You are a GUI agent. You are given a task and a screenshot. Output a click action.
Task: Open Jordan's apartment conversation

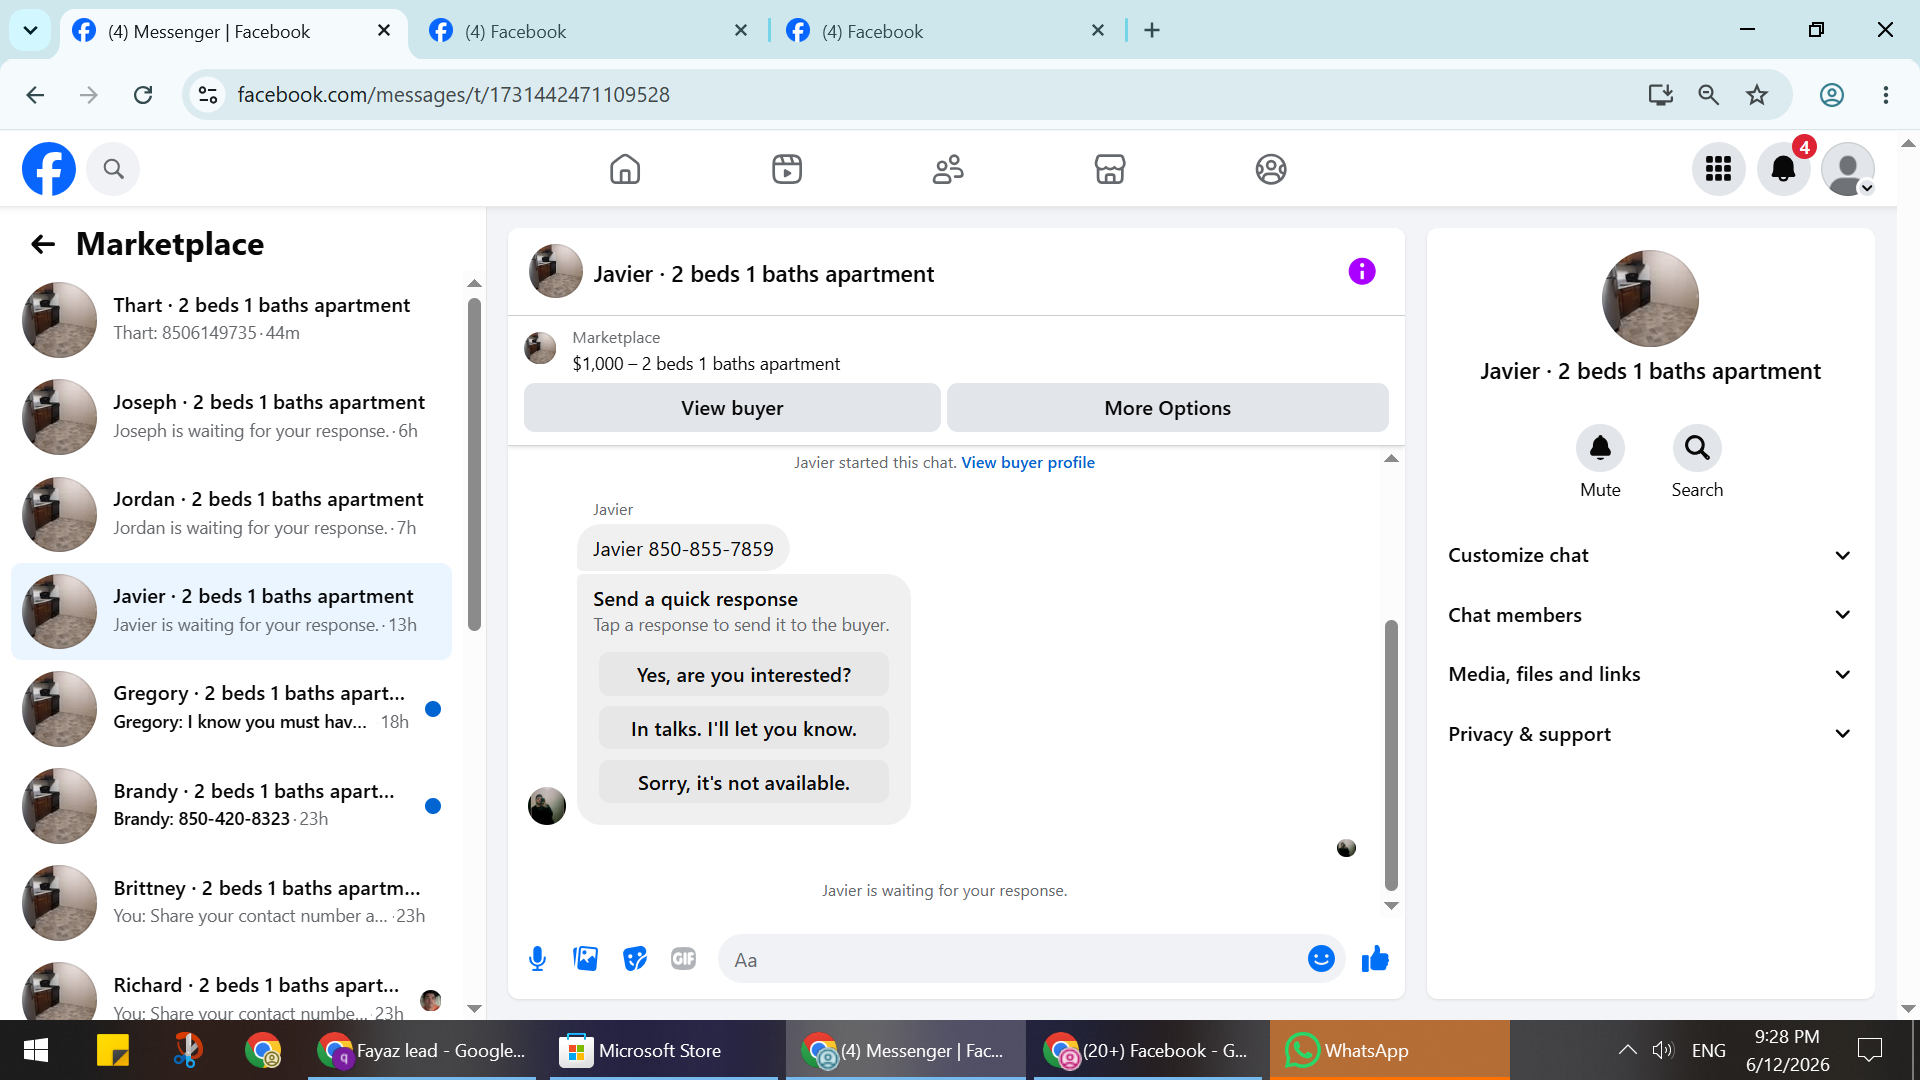click(231, 513)
